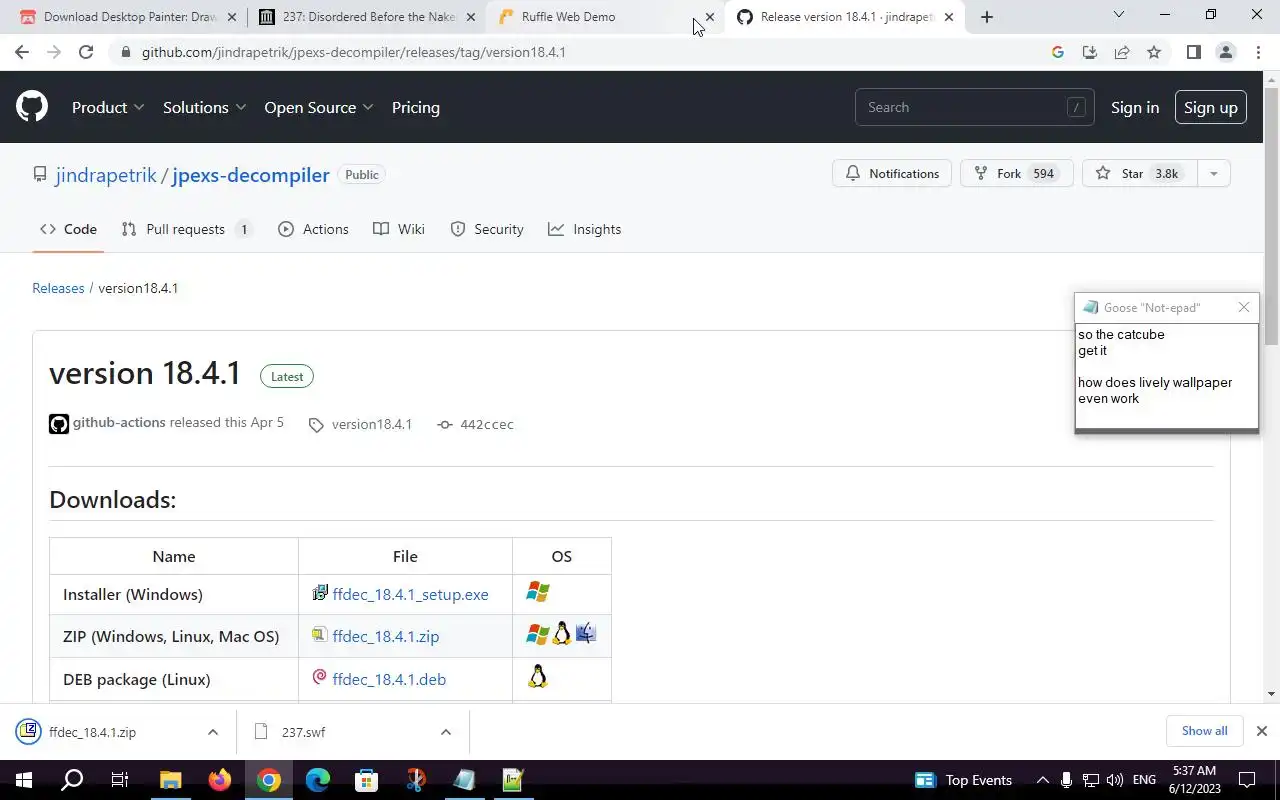Click the Latest release badge

pos(287,376)
